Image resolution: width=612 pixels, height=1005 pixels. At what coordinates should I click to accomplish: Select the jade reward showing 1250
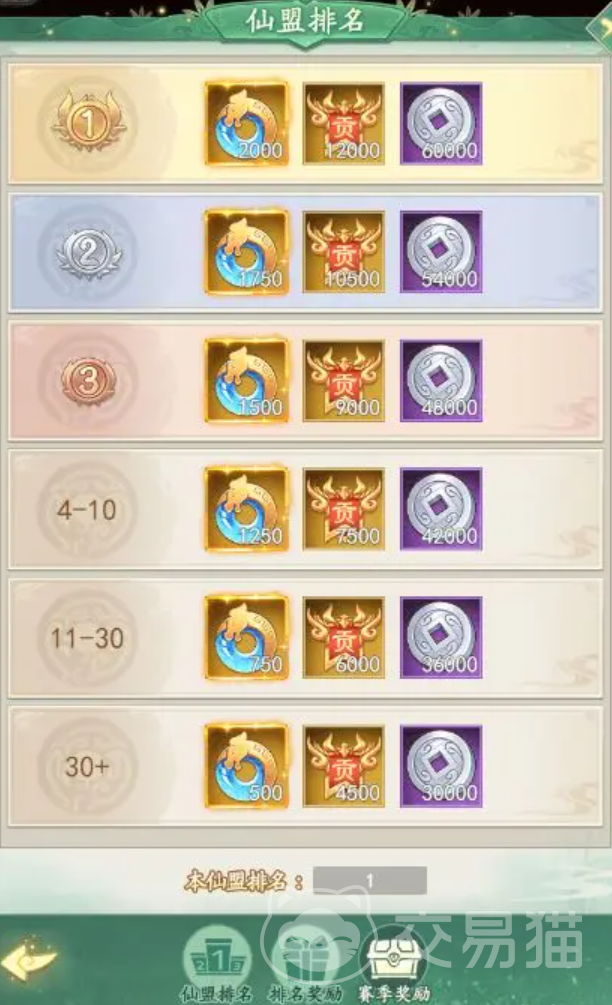pyautogui.click(x=247, y=509)
